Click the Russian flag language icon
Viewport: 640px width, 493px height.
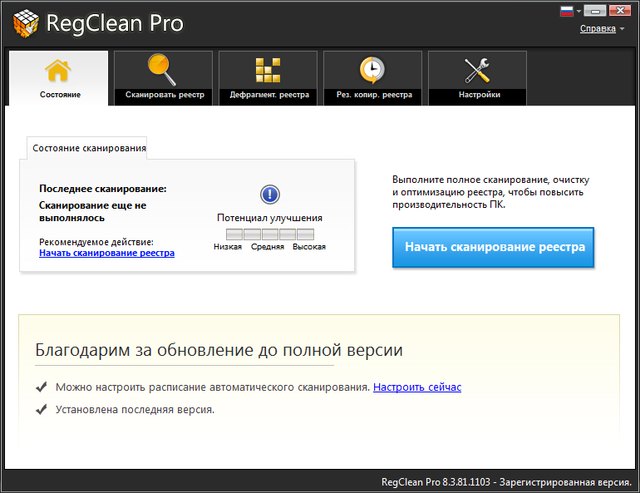(567, 11)
